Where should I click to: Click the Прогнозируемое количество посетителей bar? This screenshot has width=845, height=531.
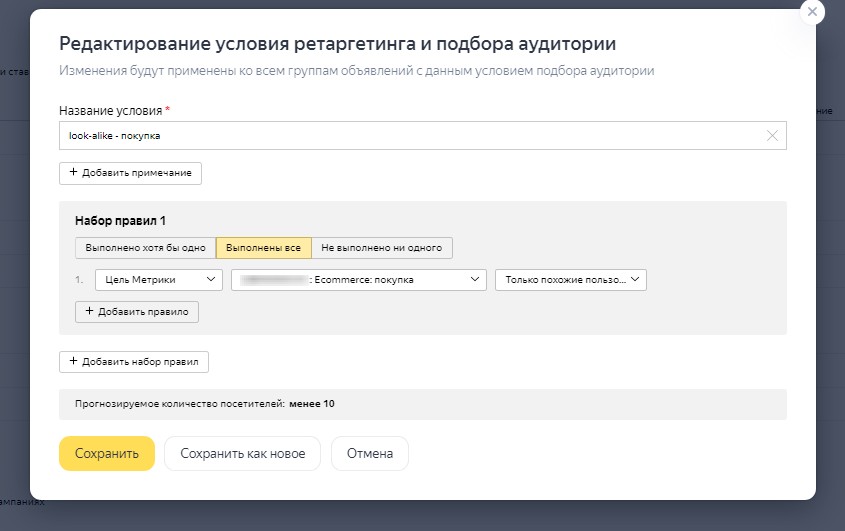(x=422, y=404)
